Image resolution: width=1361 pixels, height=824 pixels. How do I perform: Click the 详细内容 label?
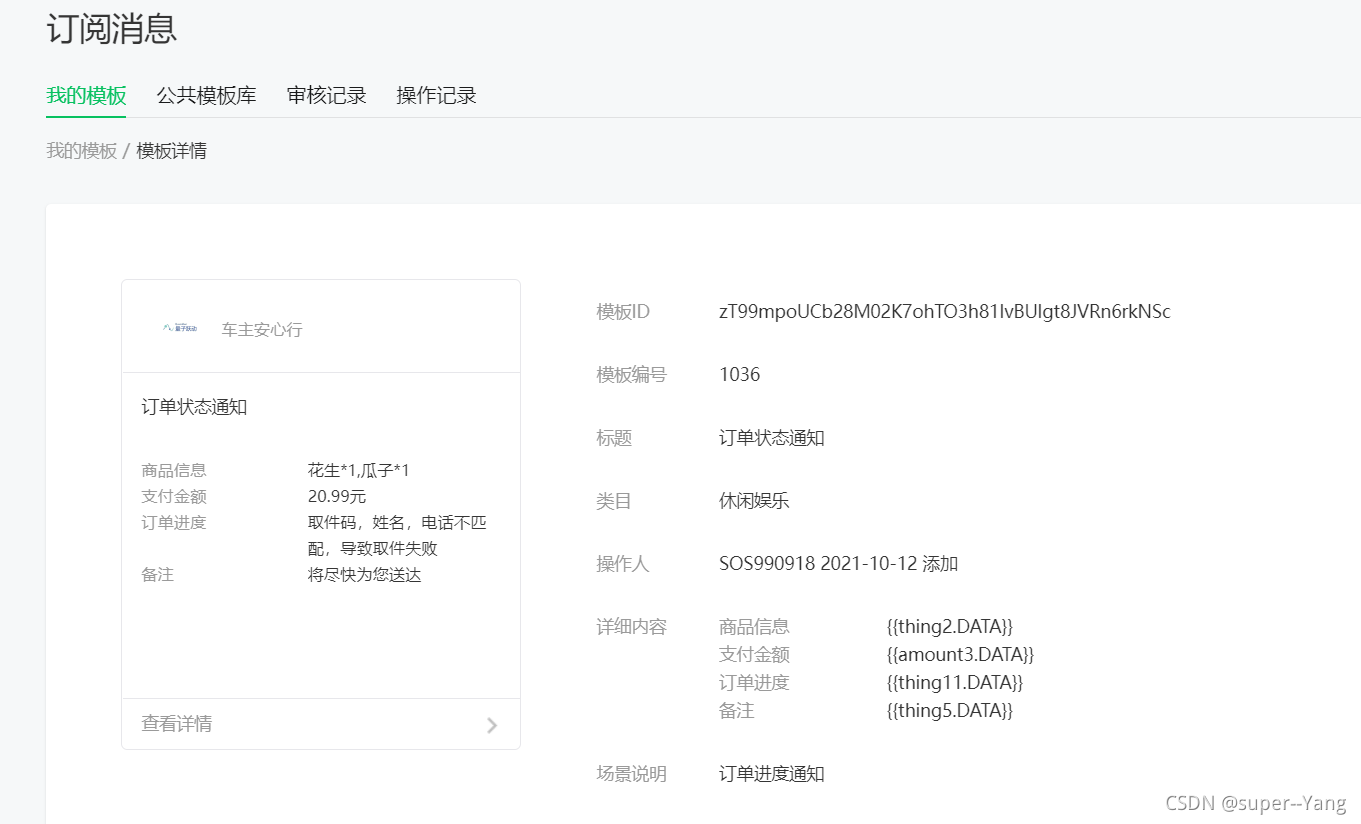pos(631,627)
